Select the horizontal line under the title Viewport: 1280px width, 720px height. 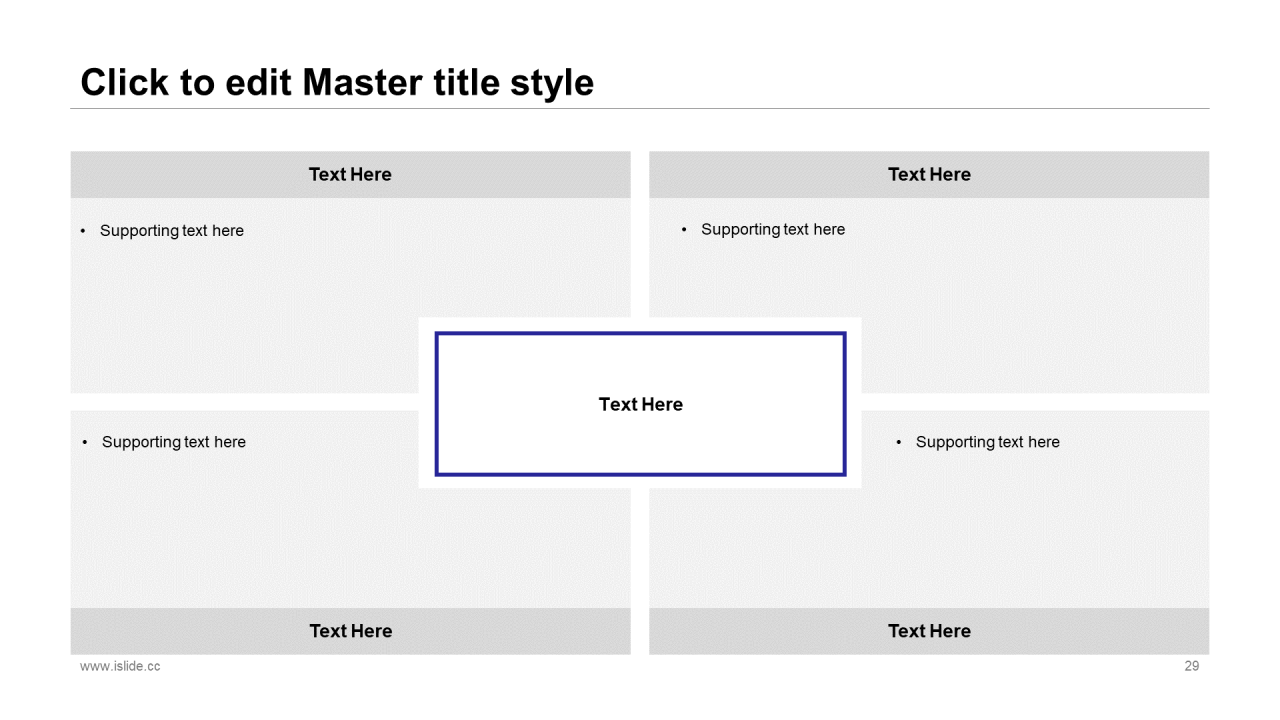640,108
